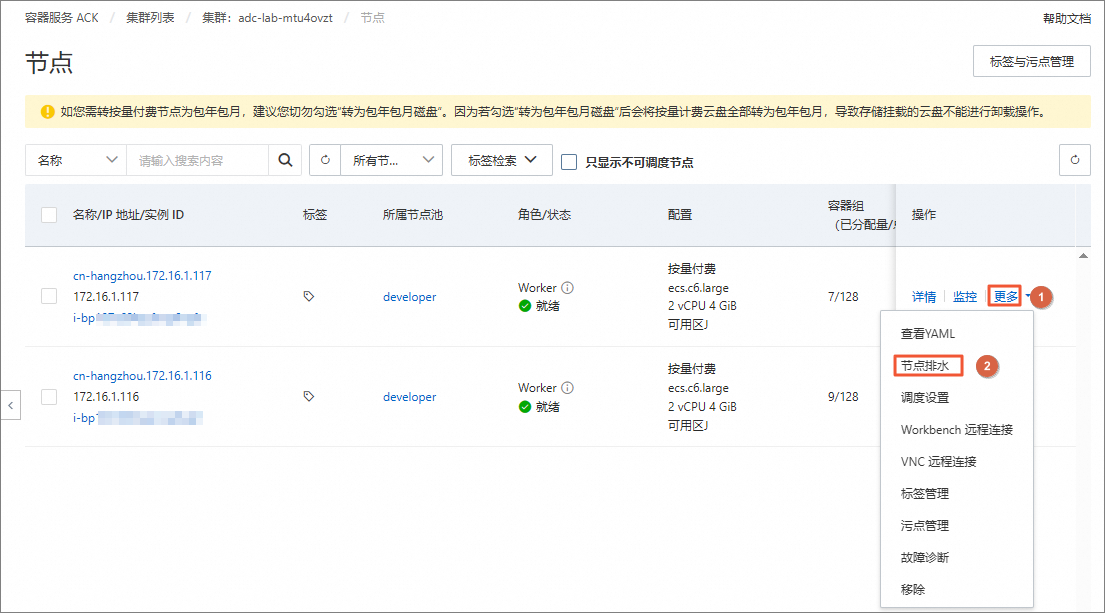The height and width of the screenshot is (613, 1105).
Task: Select Workbench 远程连接 from the menu
Action: pos(957,430)
